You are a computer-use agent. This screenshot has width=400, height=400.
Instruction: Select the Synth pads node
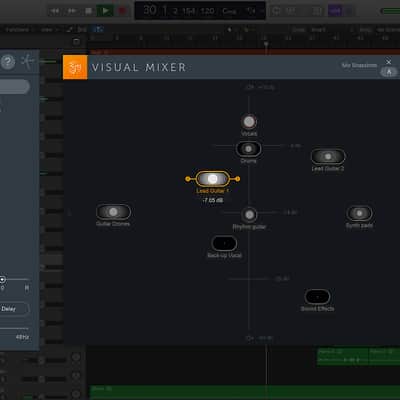tap(359, 213)
